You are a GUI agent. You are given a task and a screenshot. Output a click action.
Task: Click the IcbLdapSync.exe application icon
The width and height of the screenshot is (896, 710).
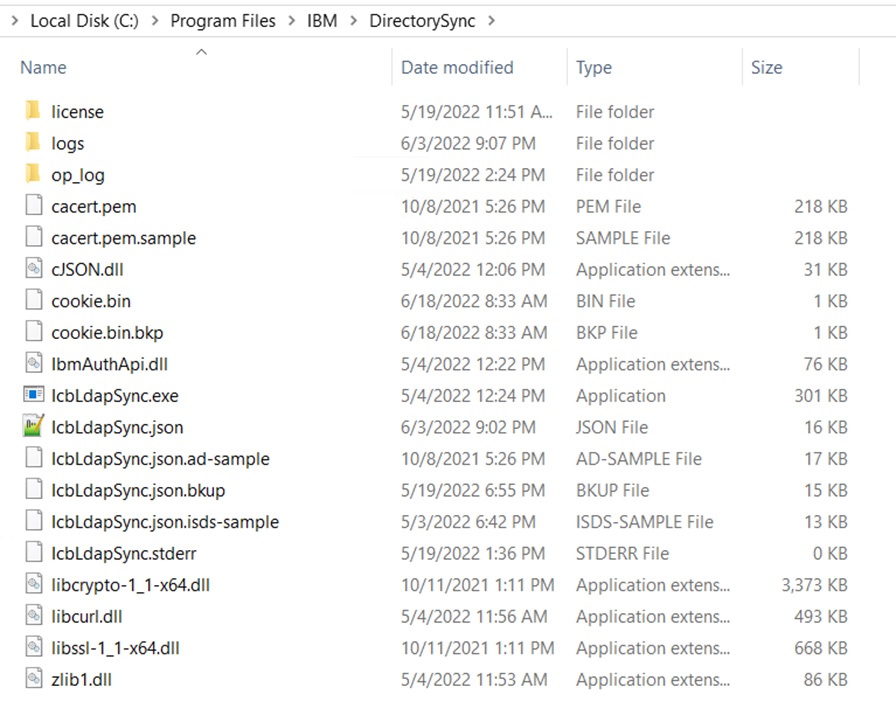[x=34, y=394]
